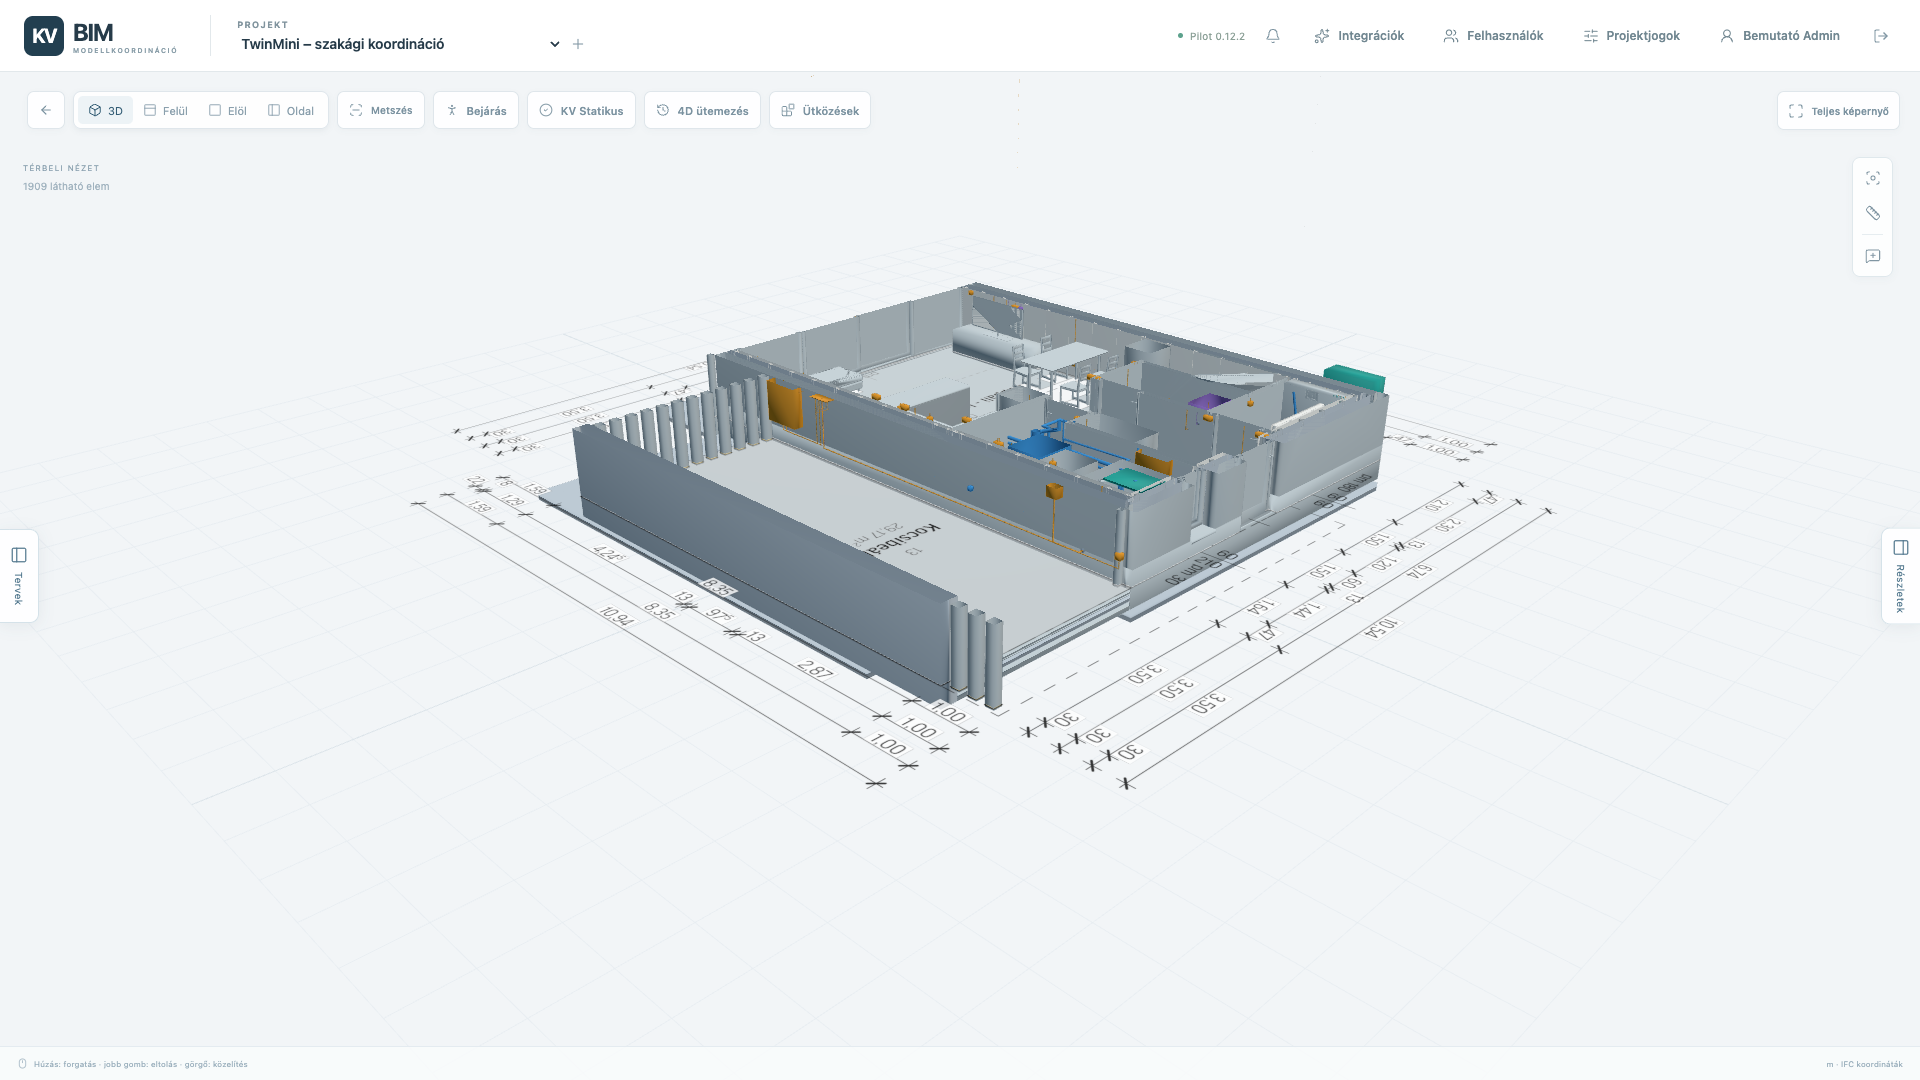Open Projektjogok settings

[x=1631, y=36]
